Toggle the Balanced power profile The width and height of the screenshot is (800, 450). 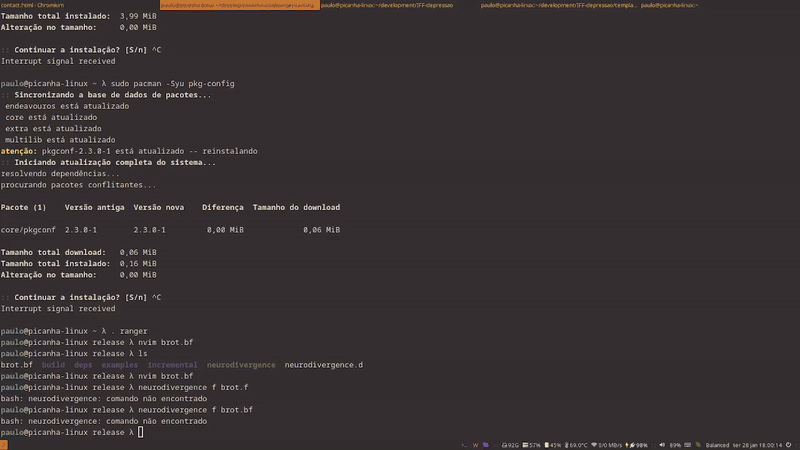point(719,445)
